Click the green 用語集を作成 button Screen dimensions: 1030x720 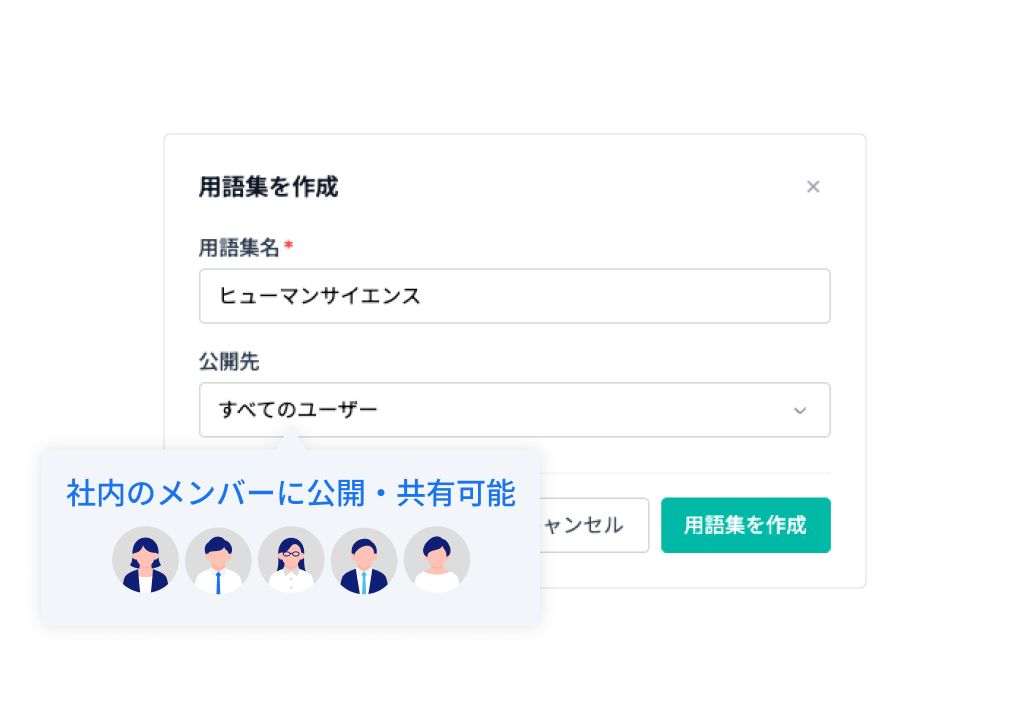[x=746, y=525]
